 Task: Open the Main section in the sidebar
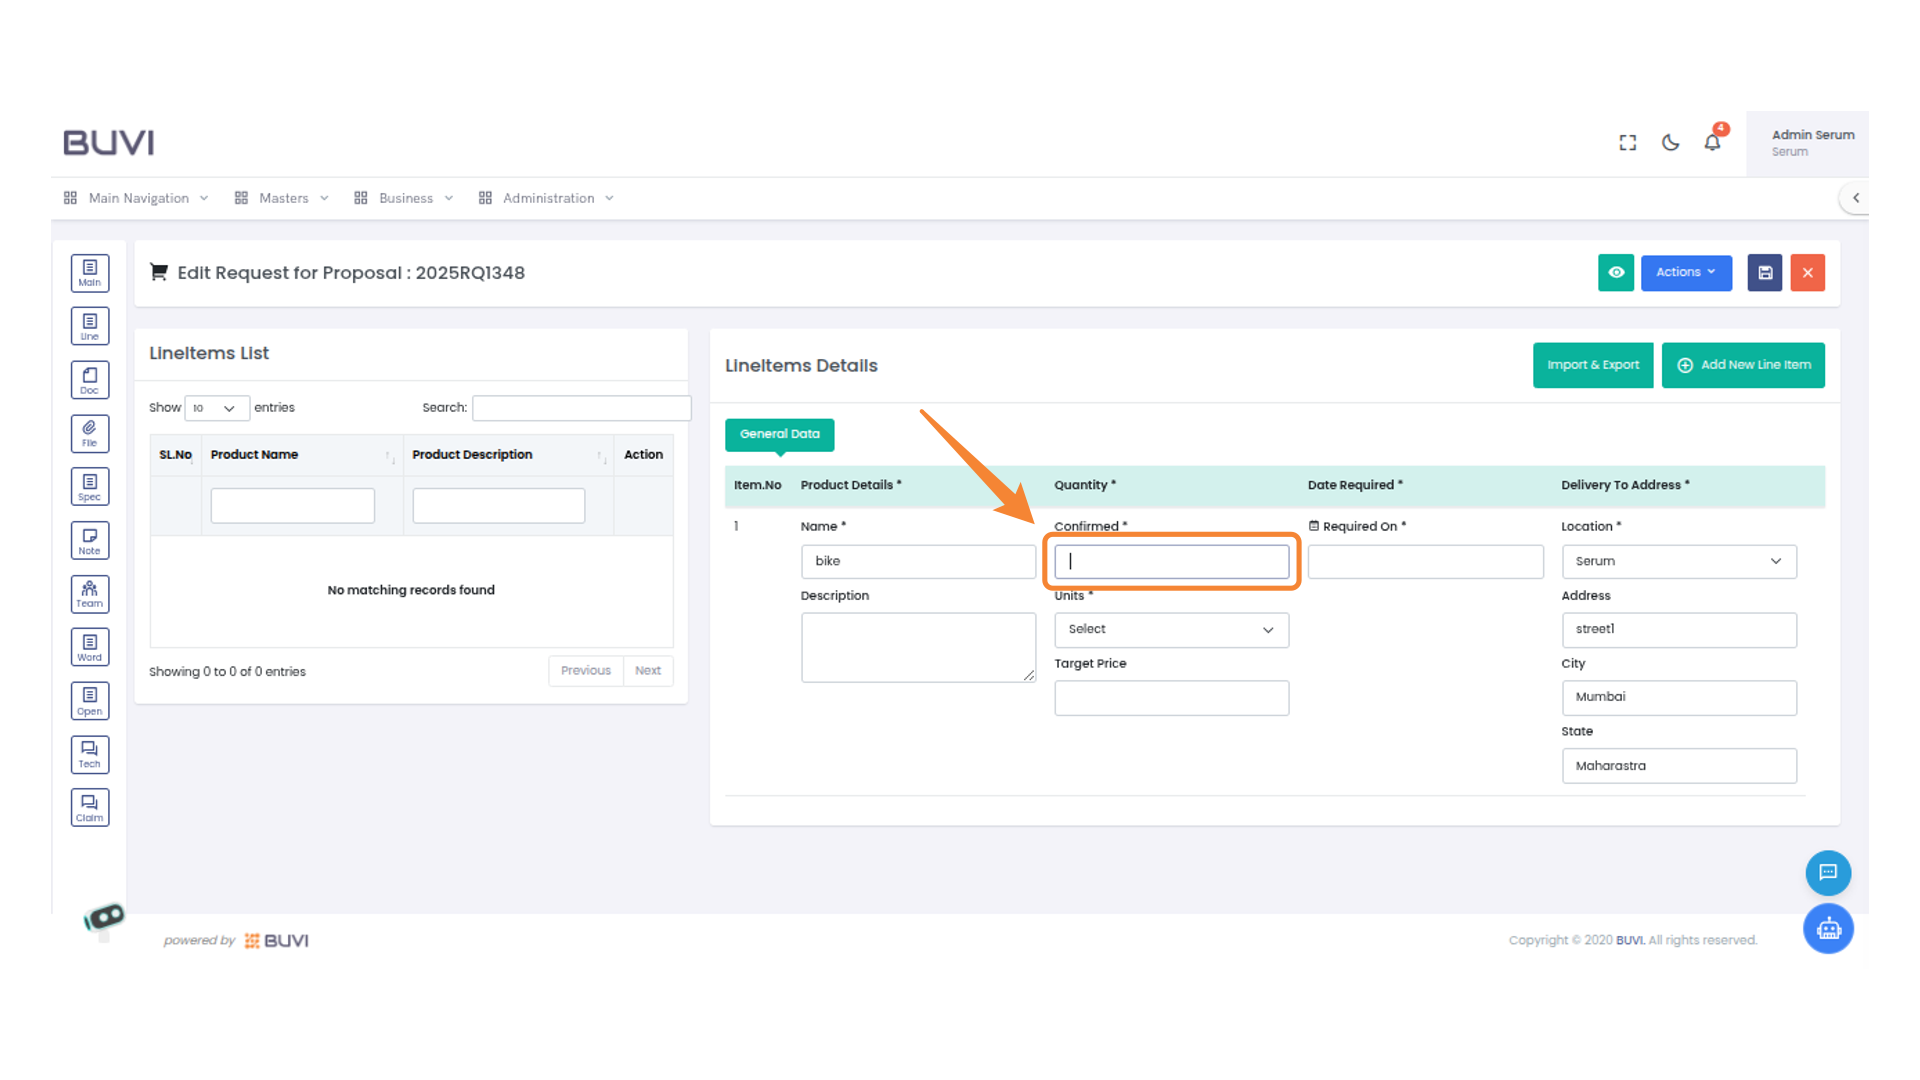click(90, 272)
